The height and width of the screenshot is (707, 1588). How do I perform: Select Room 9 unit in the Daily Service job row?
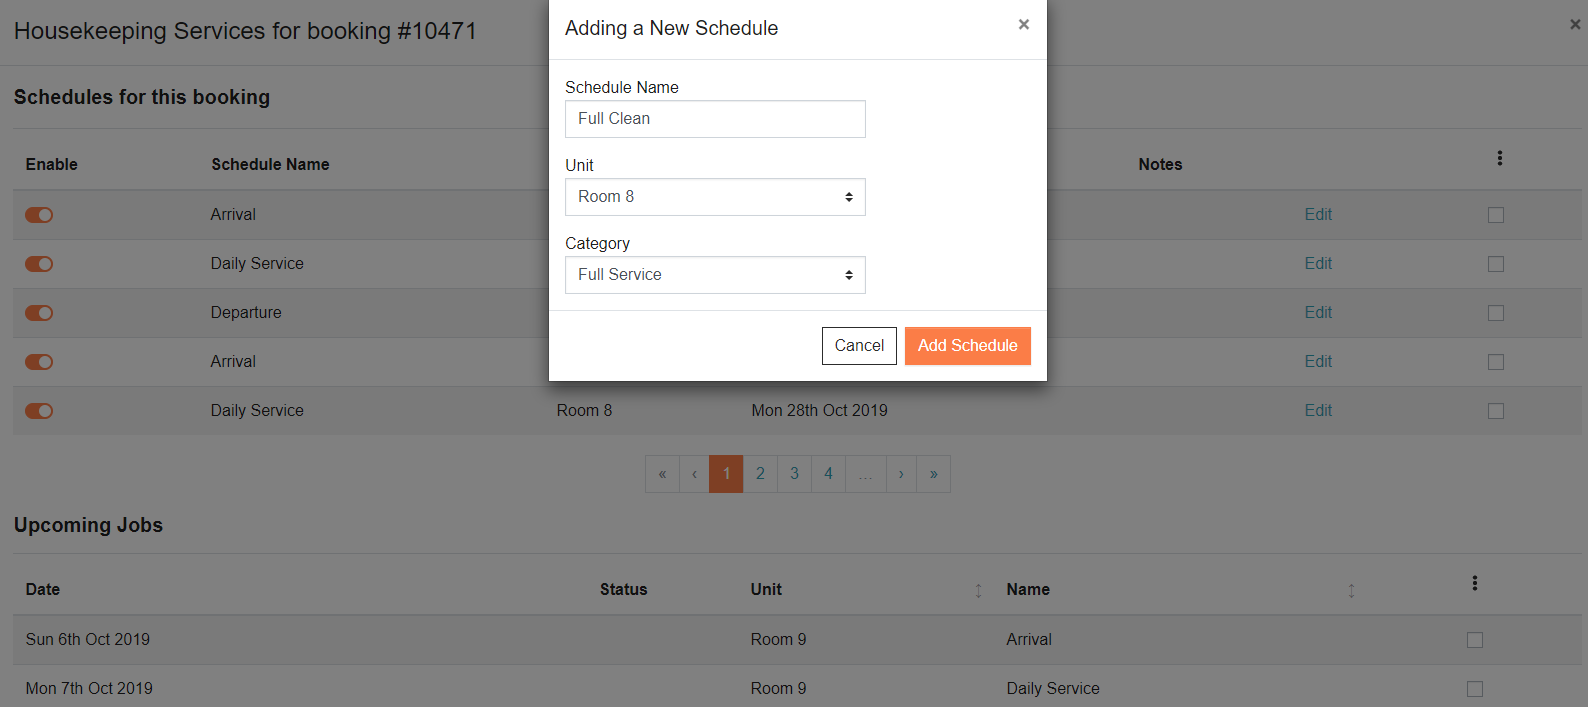(x=778, y=688)
